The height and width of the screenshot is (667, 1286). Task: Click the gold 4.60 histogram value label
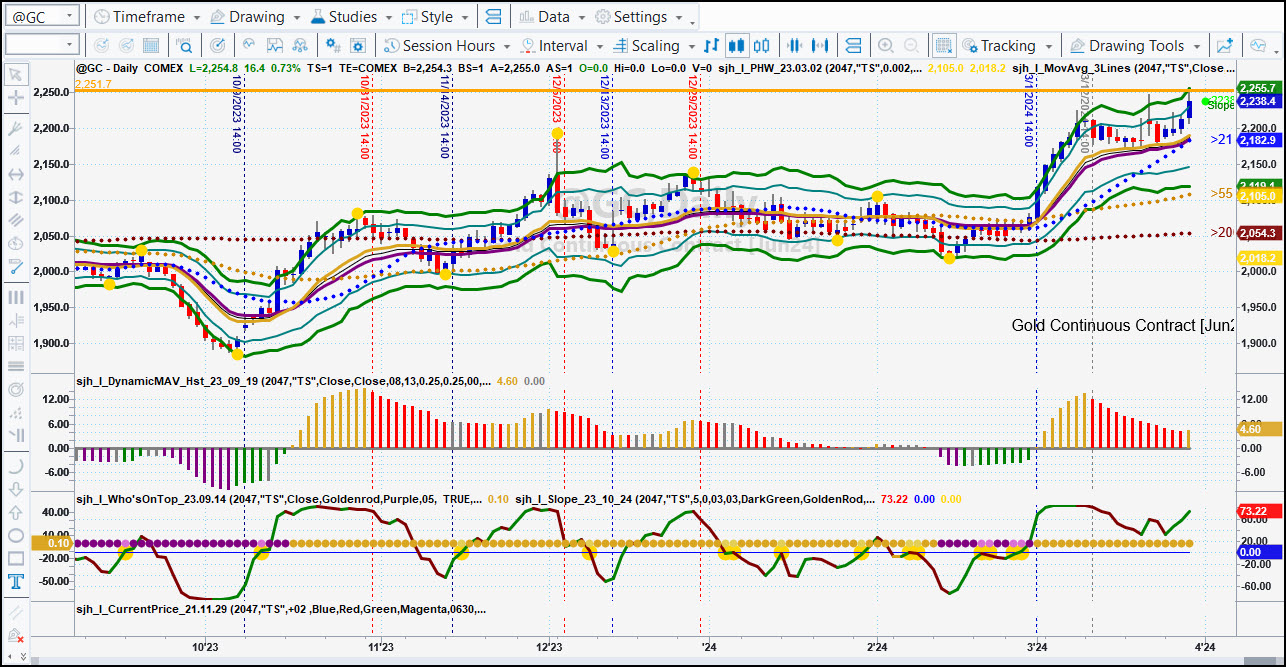point(1259,428)
